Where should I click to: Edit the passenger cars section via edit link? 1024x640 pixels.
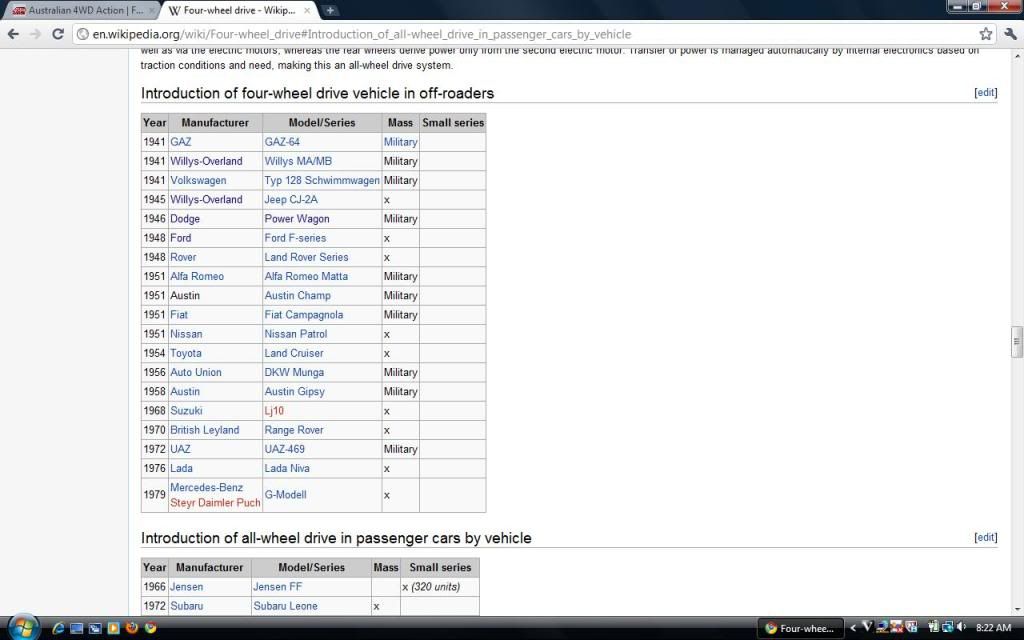pos(985,537)
